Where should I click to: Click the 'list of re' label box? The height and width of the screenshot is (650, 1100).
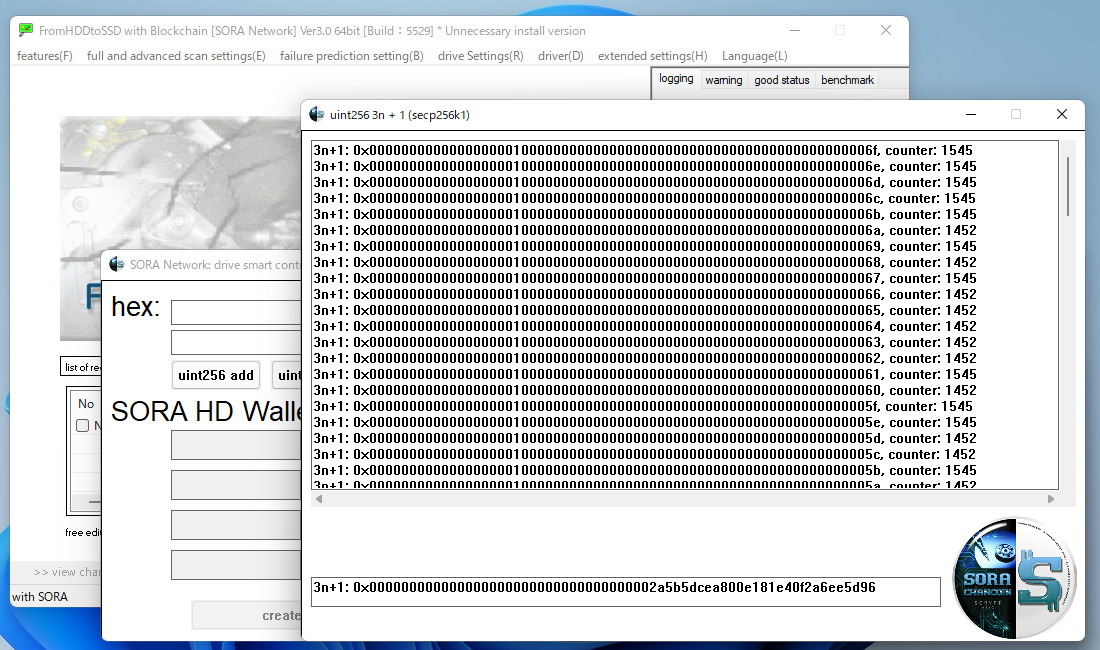click(81, 367)
